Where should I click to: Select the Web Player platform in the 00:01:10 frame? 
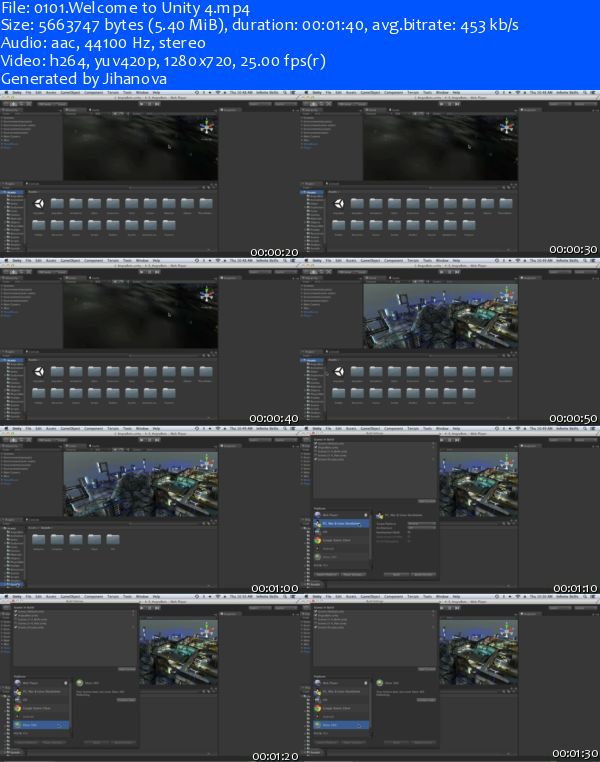pyautogui.click(x=342, y=515)
